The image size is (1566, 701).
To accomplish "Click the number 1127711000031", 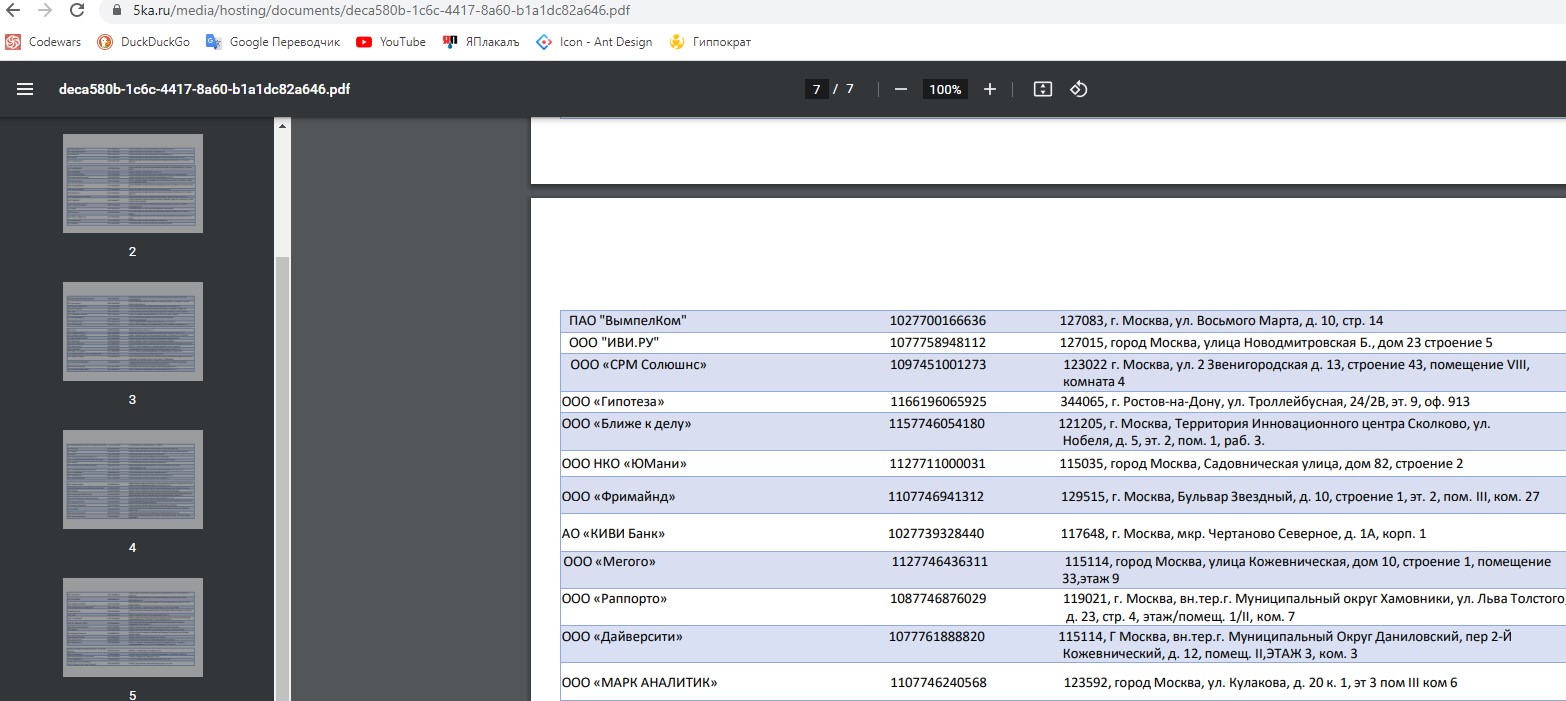I will pos(938,464).
